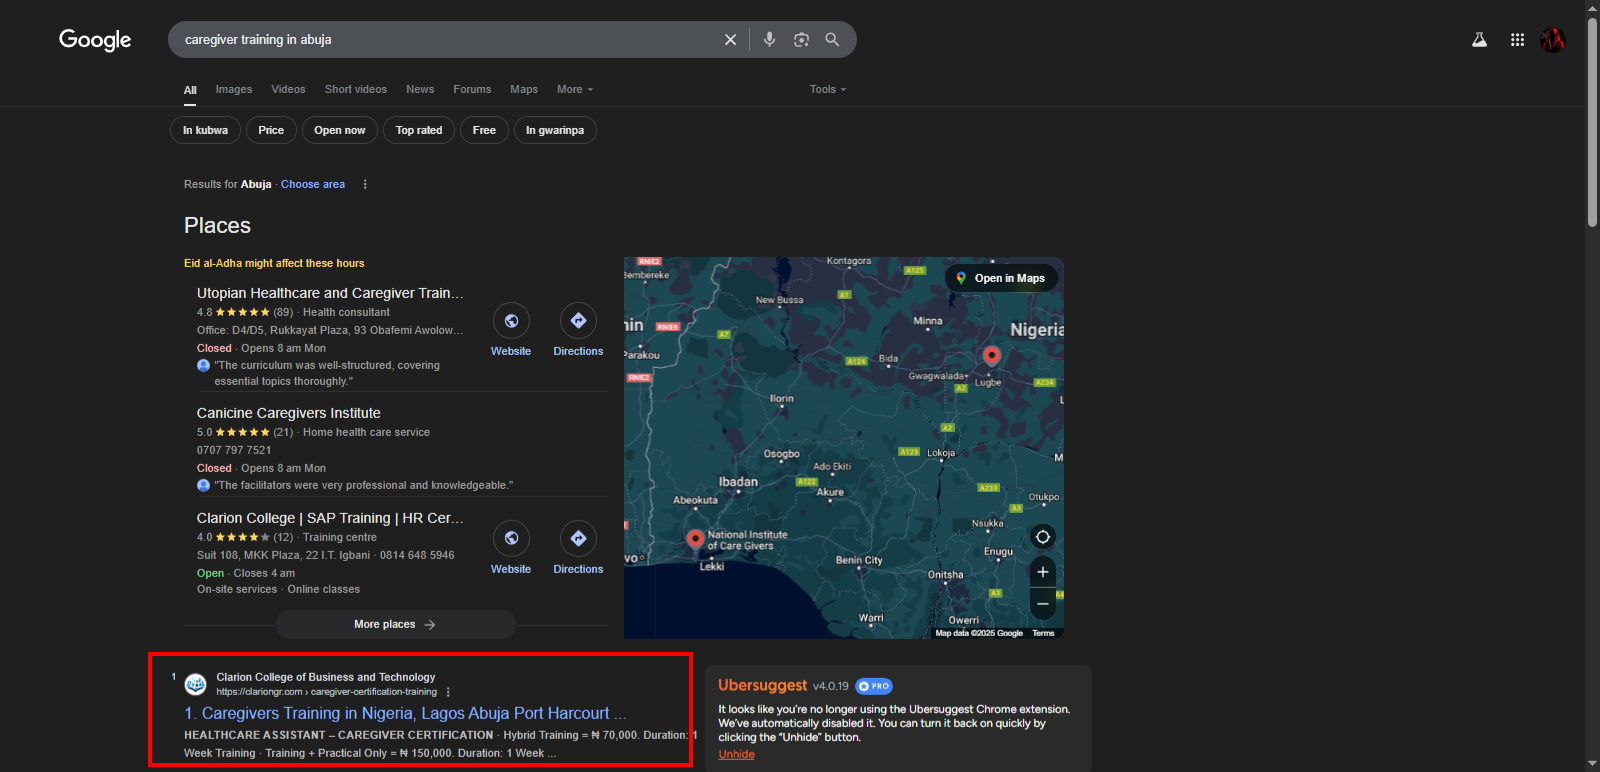Apply the Open now filter chip
1600x772 pixels.
340,130
